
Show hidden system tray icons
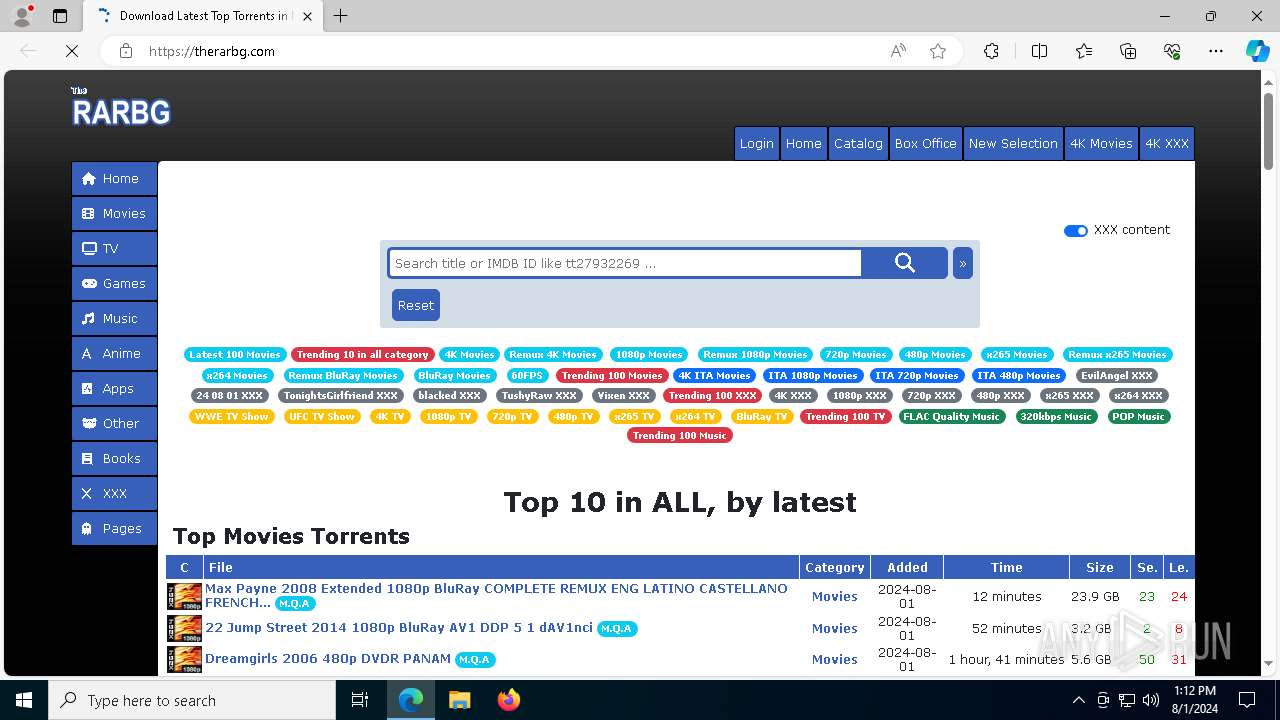1078,700
